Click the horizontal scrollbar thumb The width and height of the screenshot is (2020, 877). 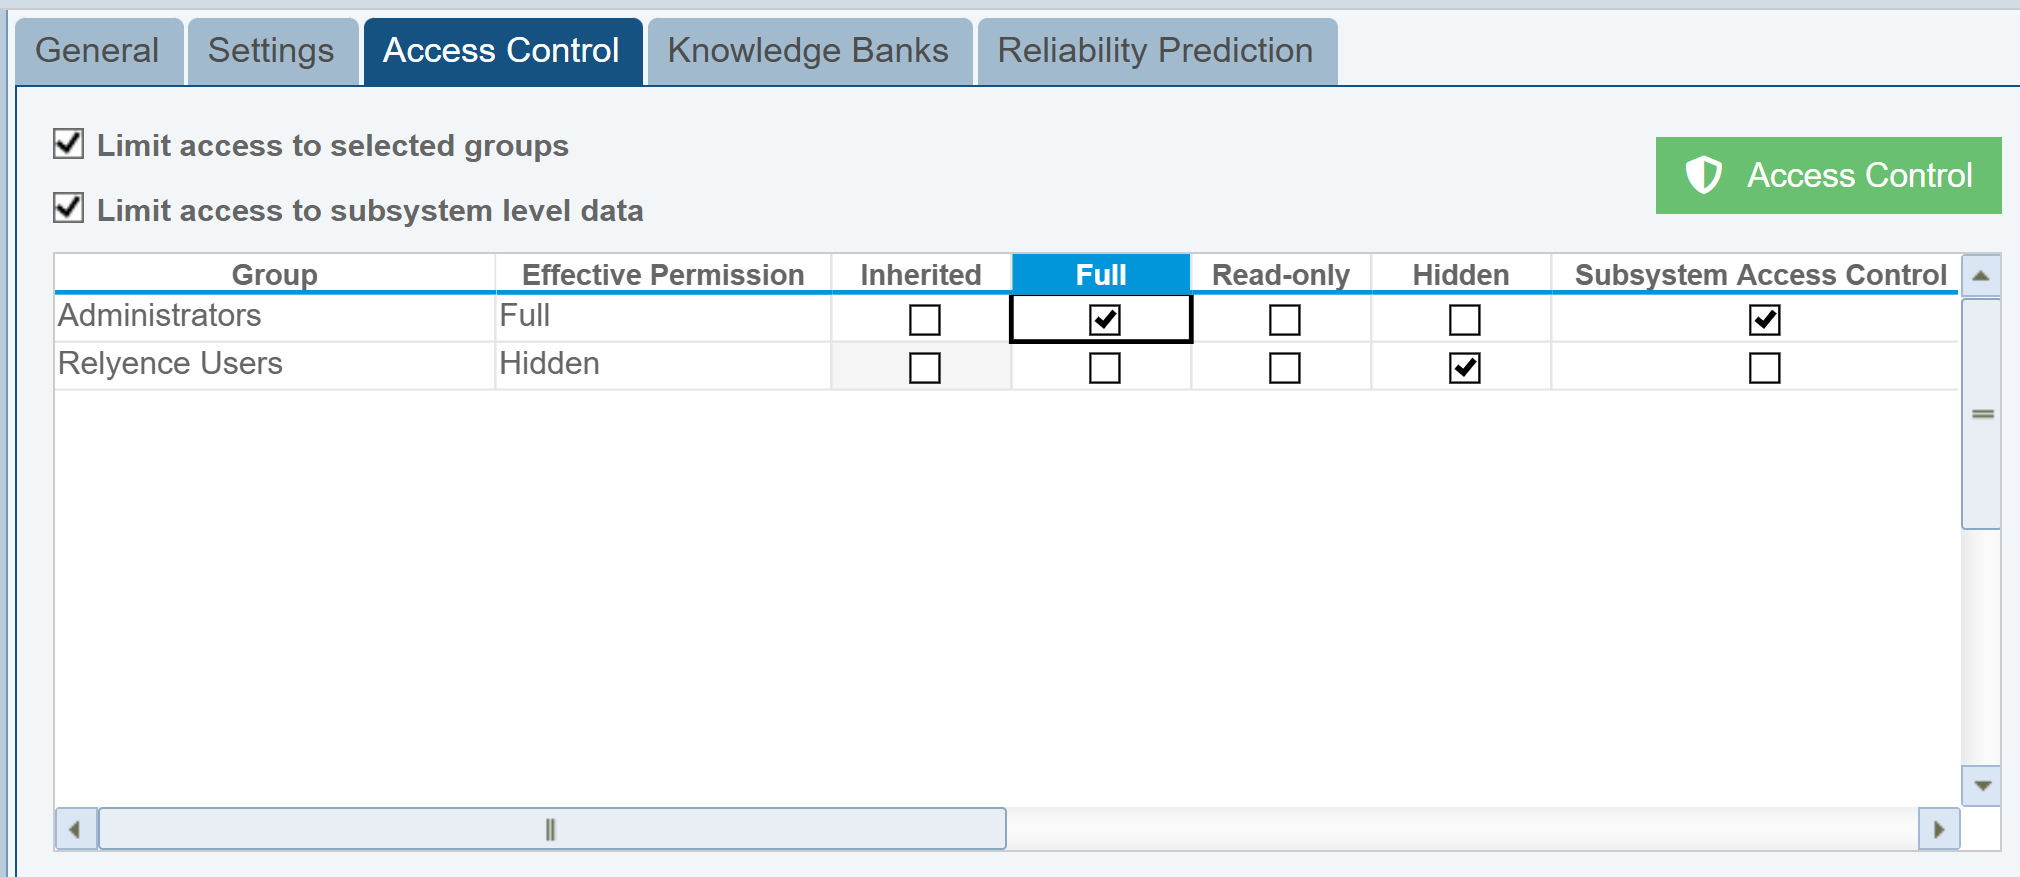[551, 829]
